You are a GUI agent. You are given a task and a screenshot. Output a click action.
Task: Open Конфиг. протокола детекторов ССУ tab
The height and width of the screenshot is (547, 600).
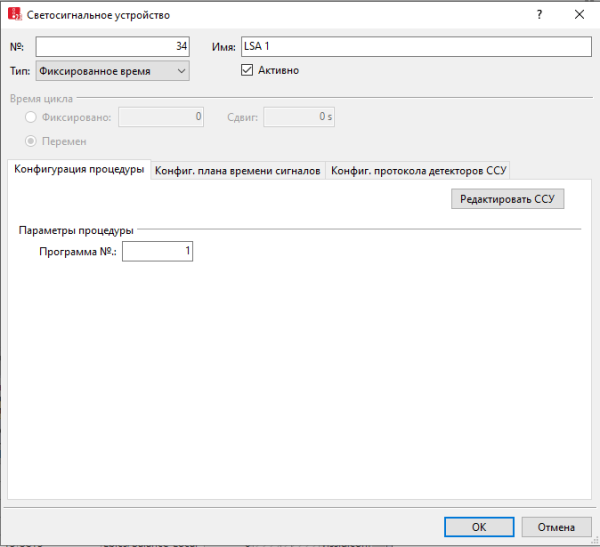[x=420, y=170]
